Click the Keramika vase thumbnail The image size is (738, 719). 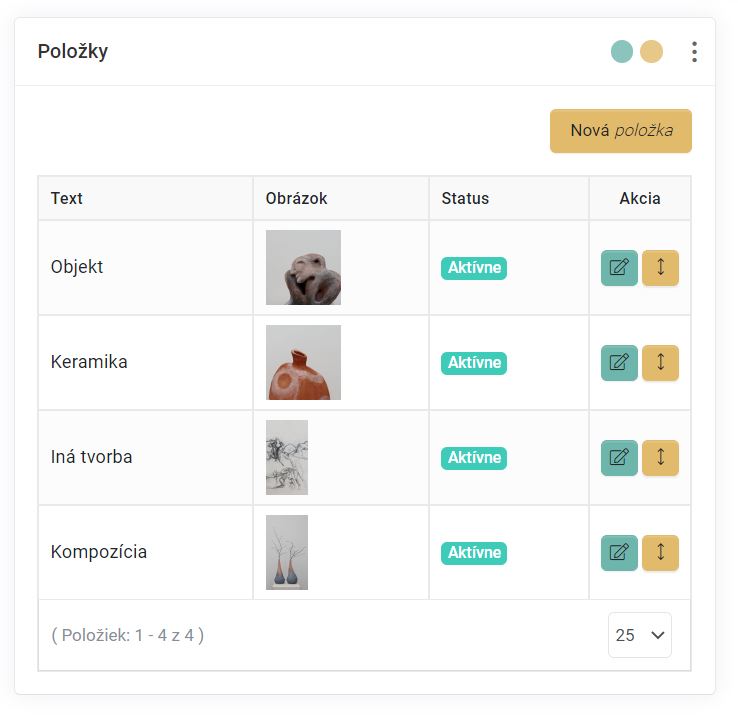pos(303,362)
